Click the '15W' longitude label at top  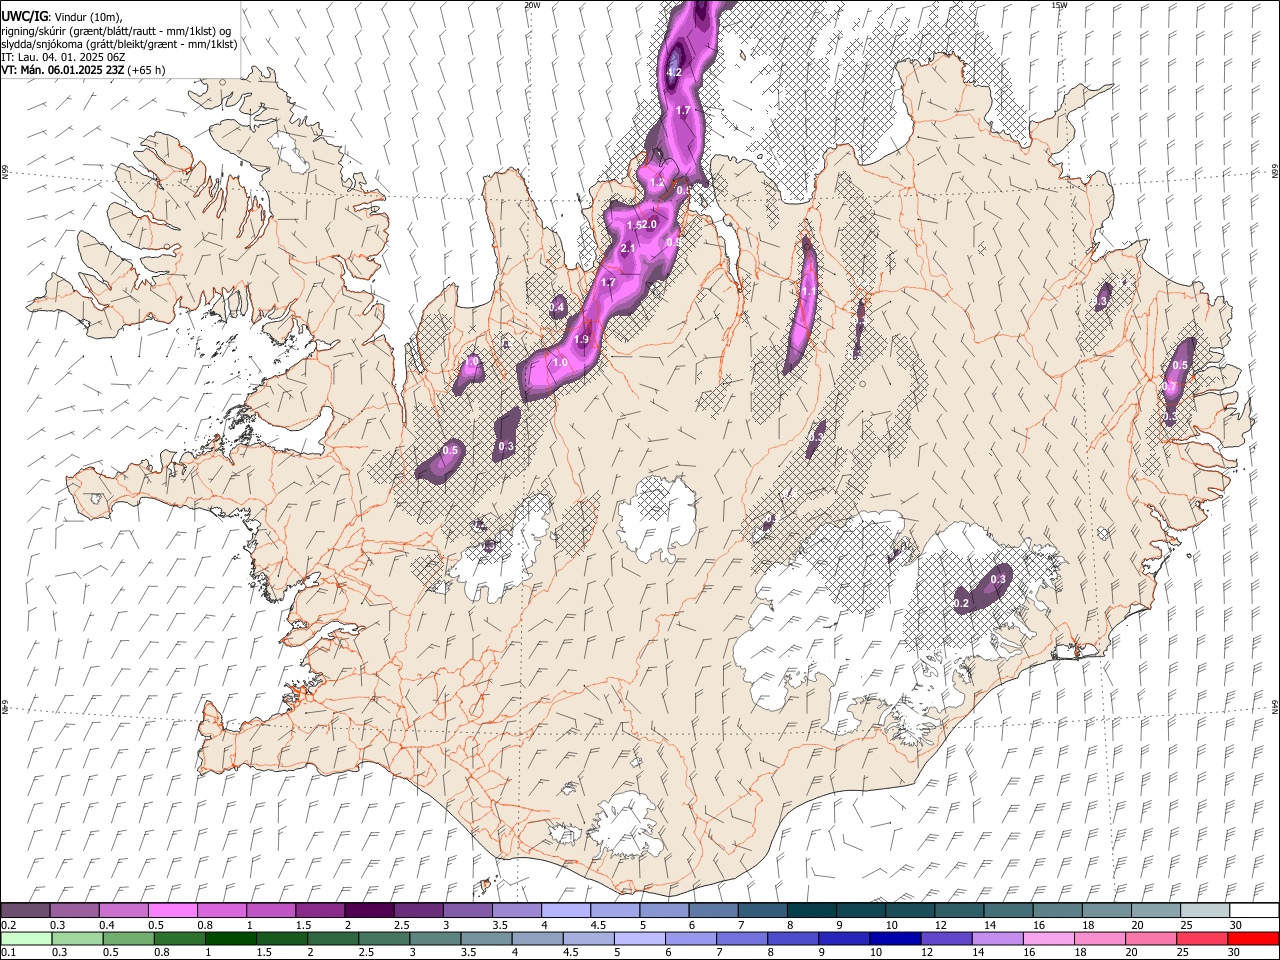[x=1059, y=5]
